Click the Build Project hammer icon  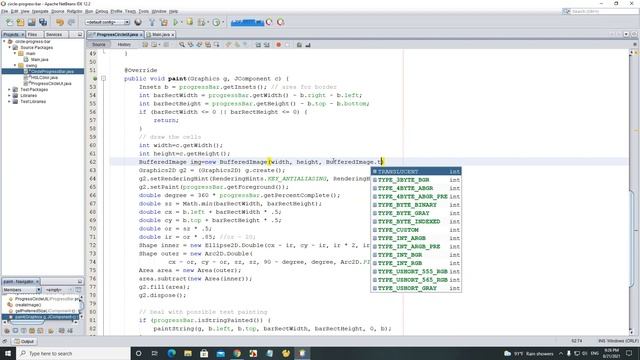(152, 22)
